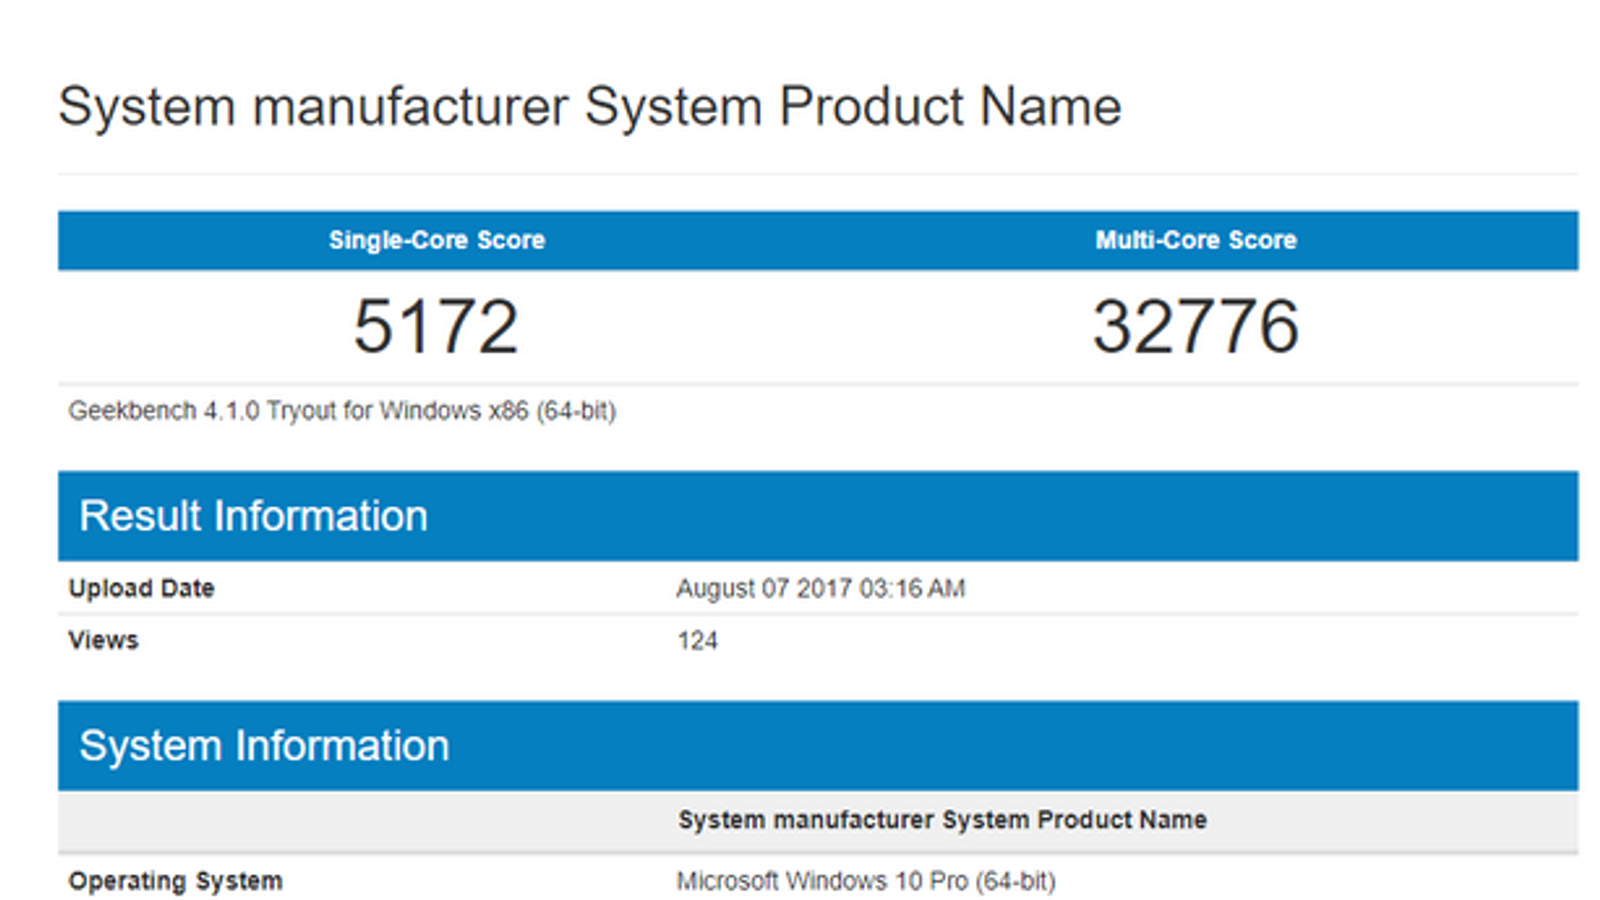Click the divider line beneath the page title
The width and height of the screenshot is (1600, 900).
click(x=818, y=174)
